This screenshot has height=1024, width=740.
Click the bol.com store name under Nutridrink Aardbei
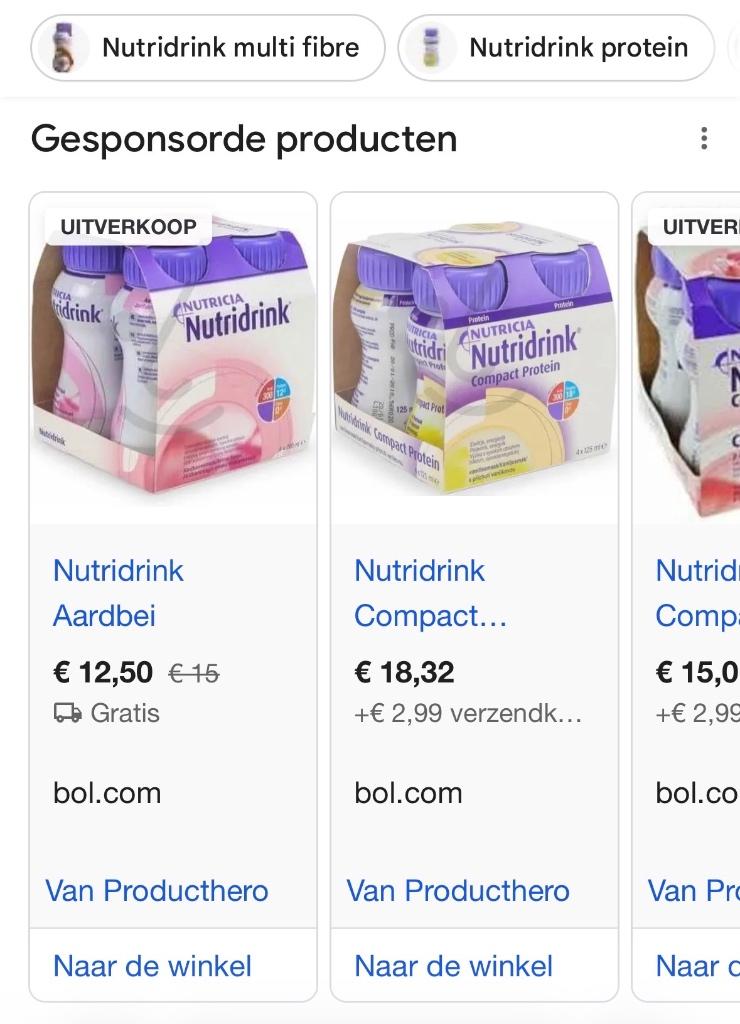107,793
